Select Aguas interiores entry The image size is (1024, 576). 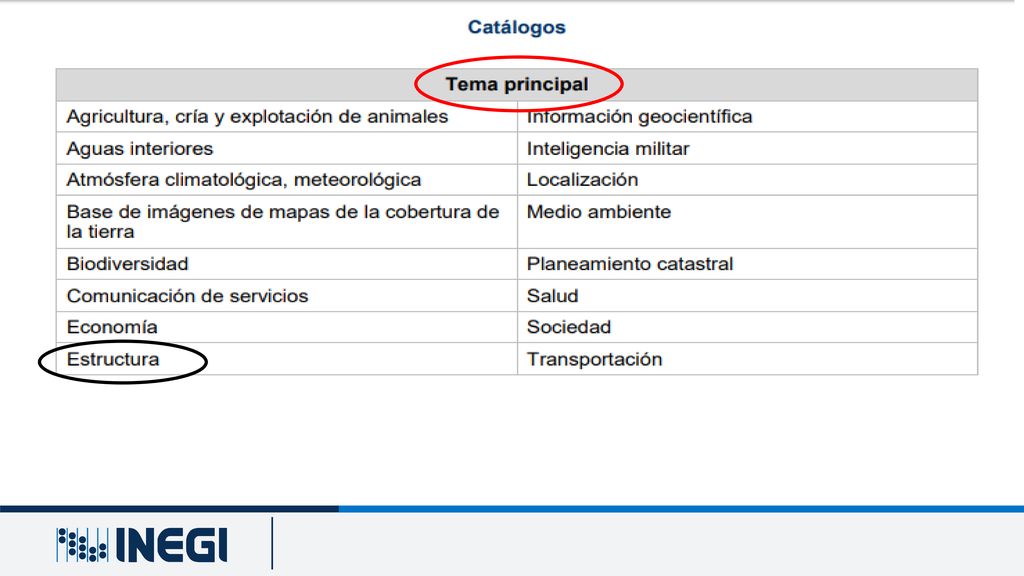(x=140, y=149)
